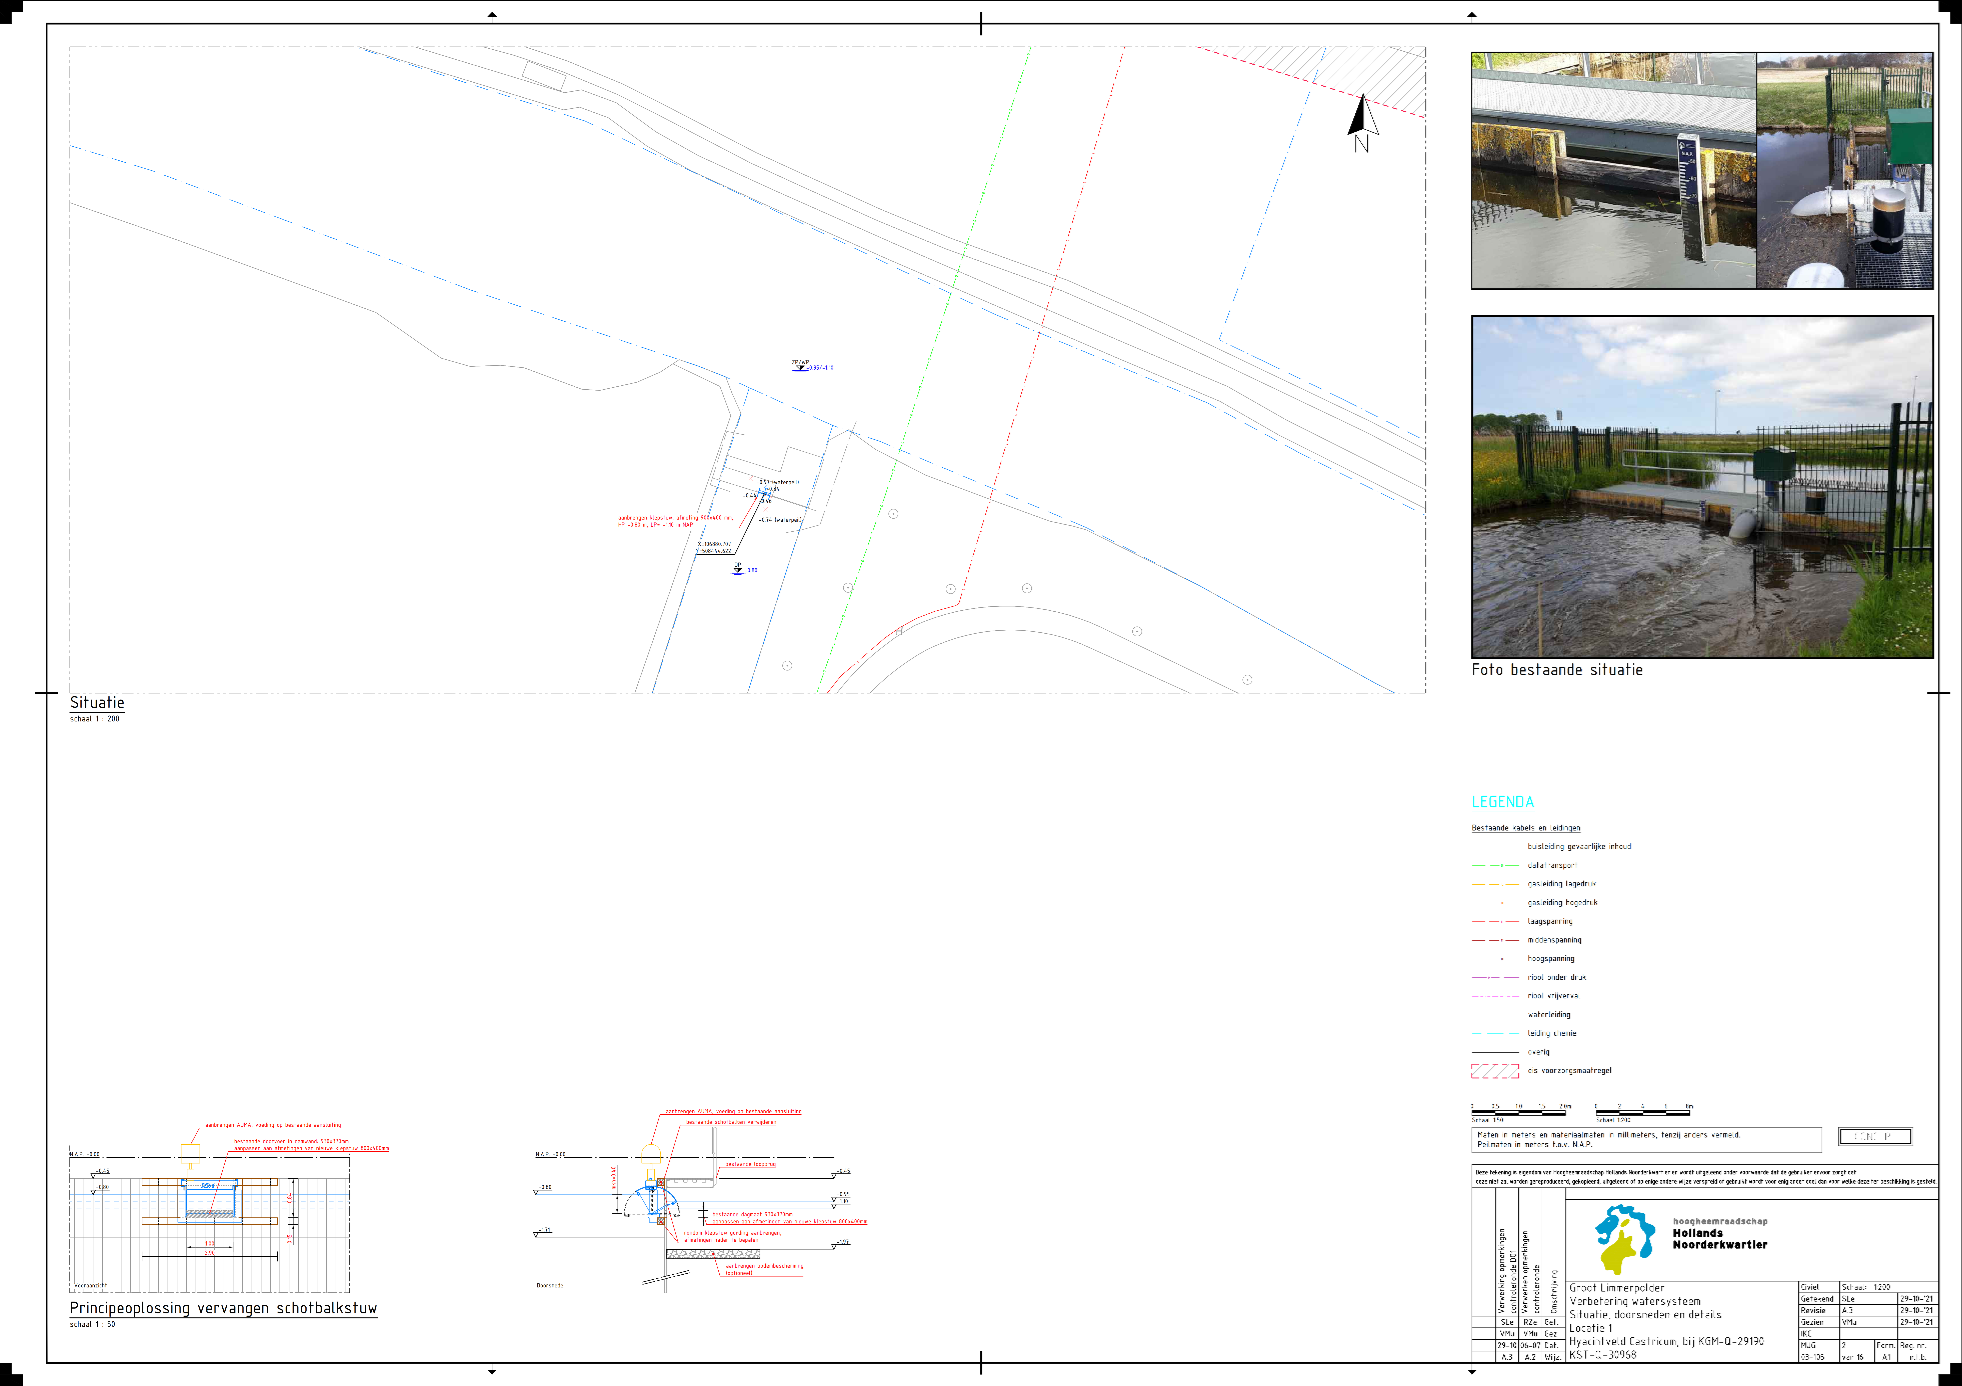Click the 'LEGENDA' heading

1502,802
